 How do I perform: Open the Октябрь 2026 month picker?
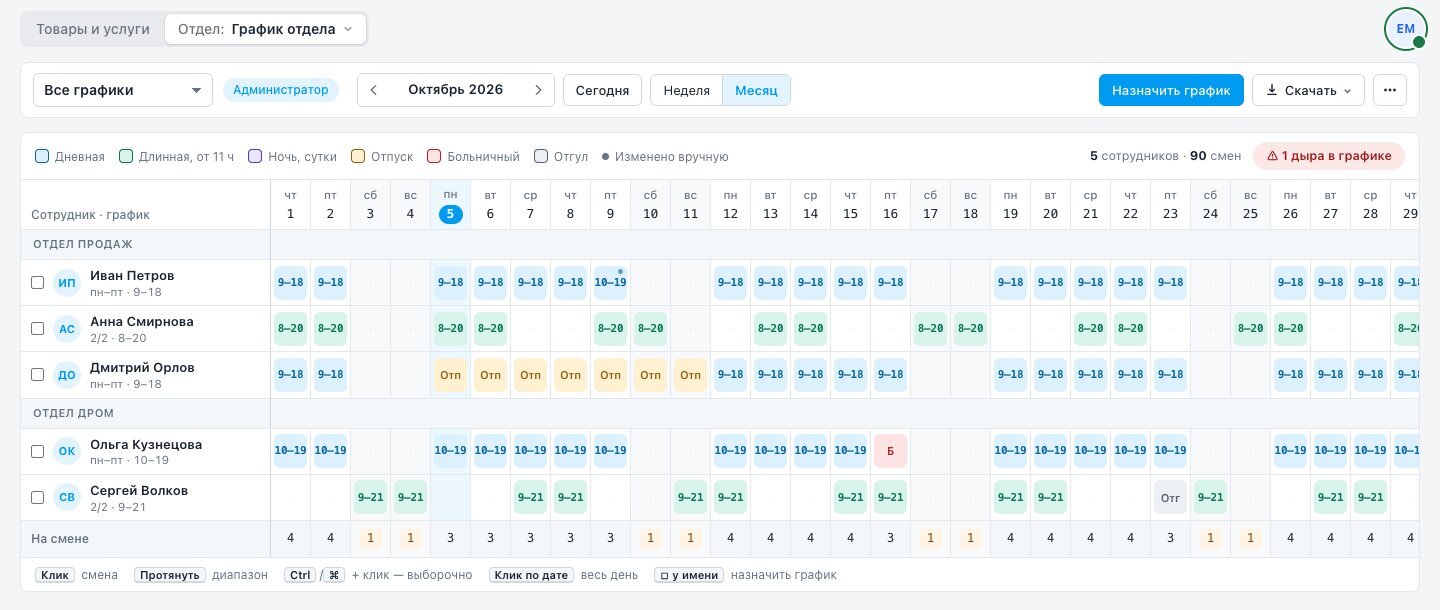pyautogui.click(x=455, y=90)
